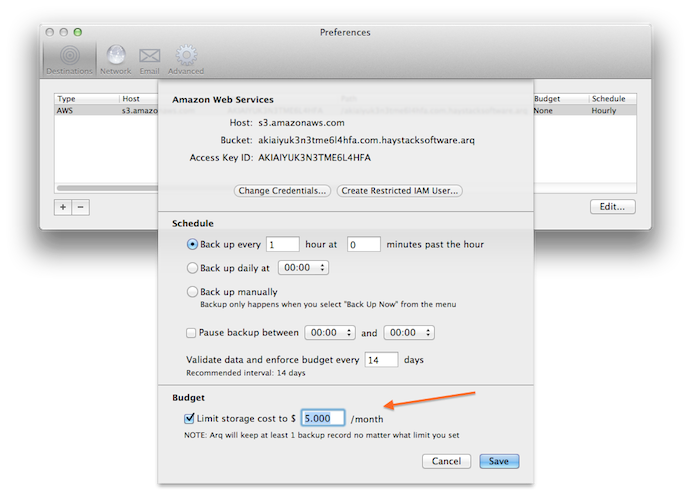Cancel the destination settings sheet
Screen dimensions: 691x491
(x=446, y=461)
